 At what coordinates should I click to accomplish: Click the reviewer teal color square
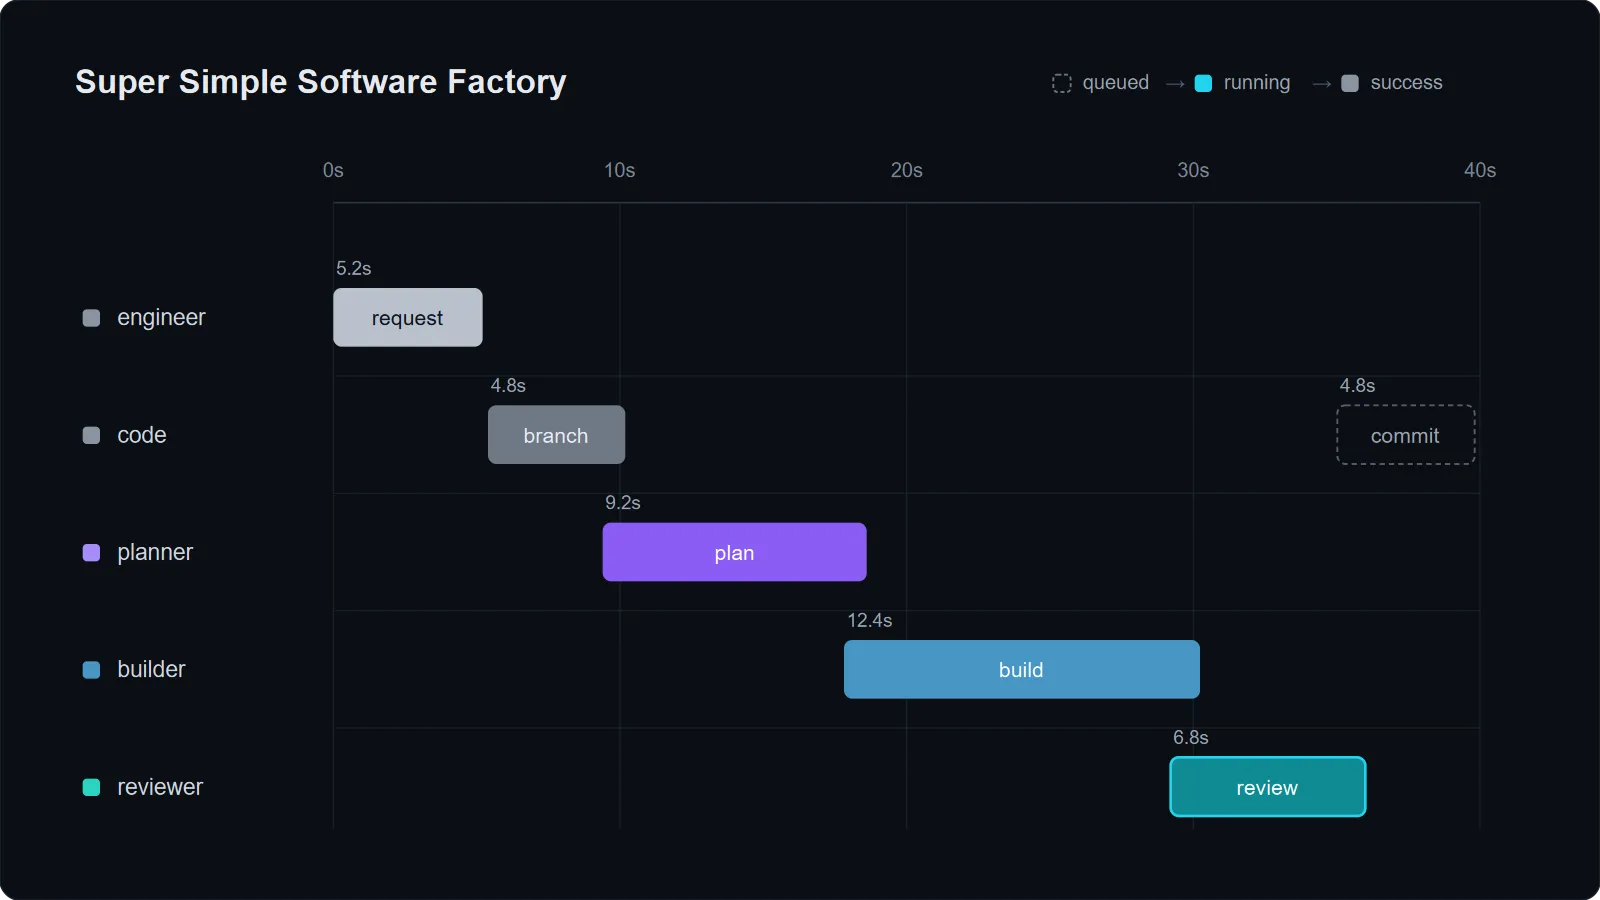tap(91, 787)
